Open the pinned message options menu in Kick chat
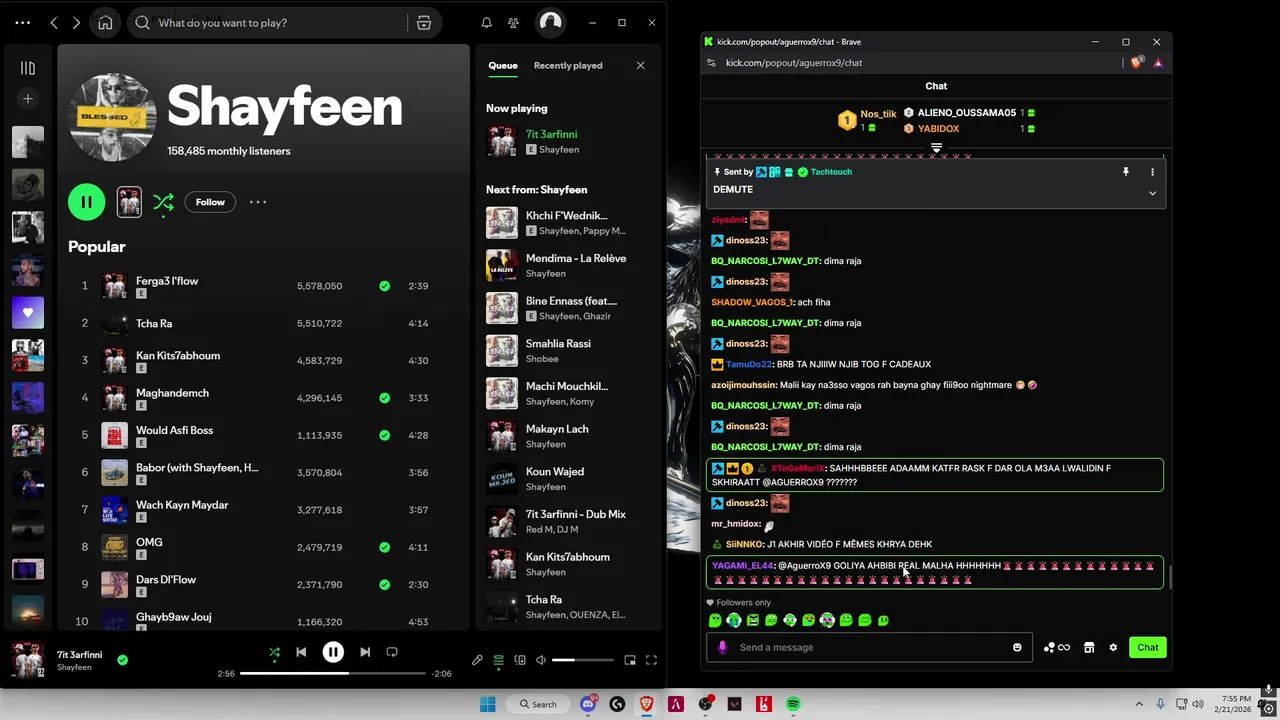 click(1152, 172)
